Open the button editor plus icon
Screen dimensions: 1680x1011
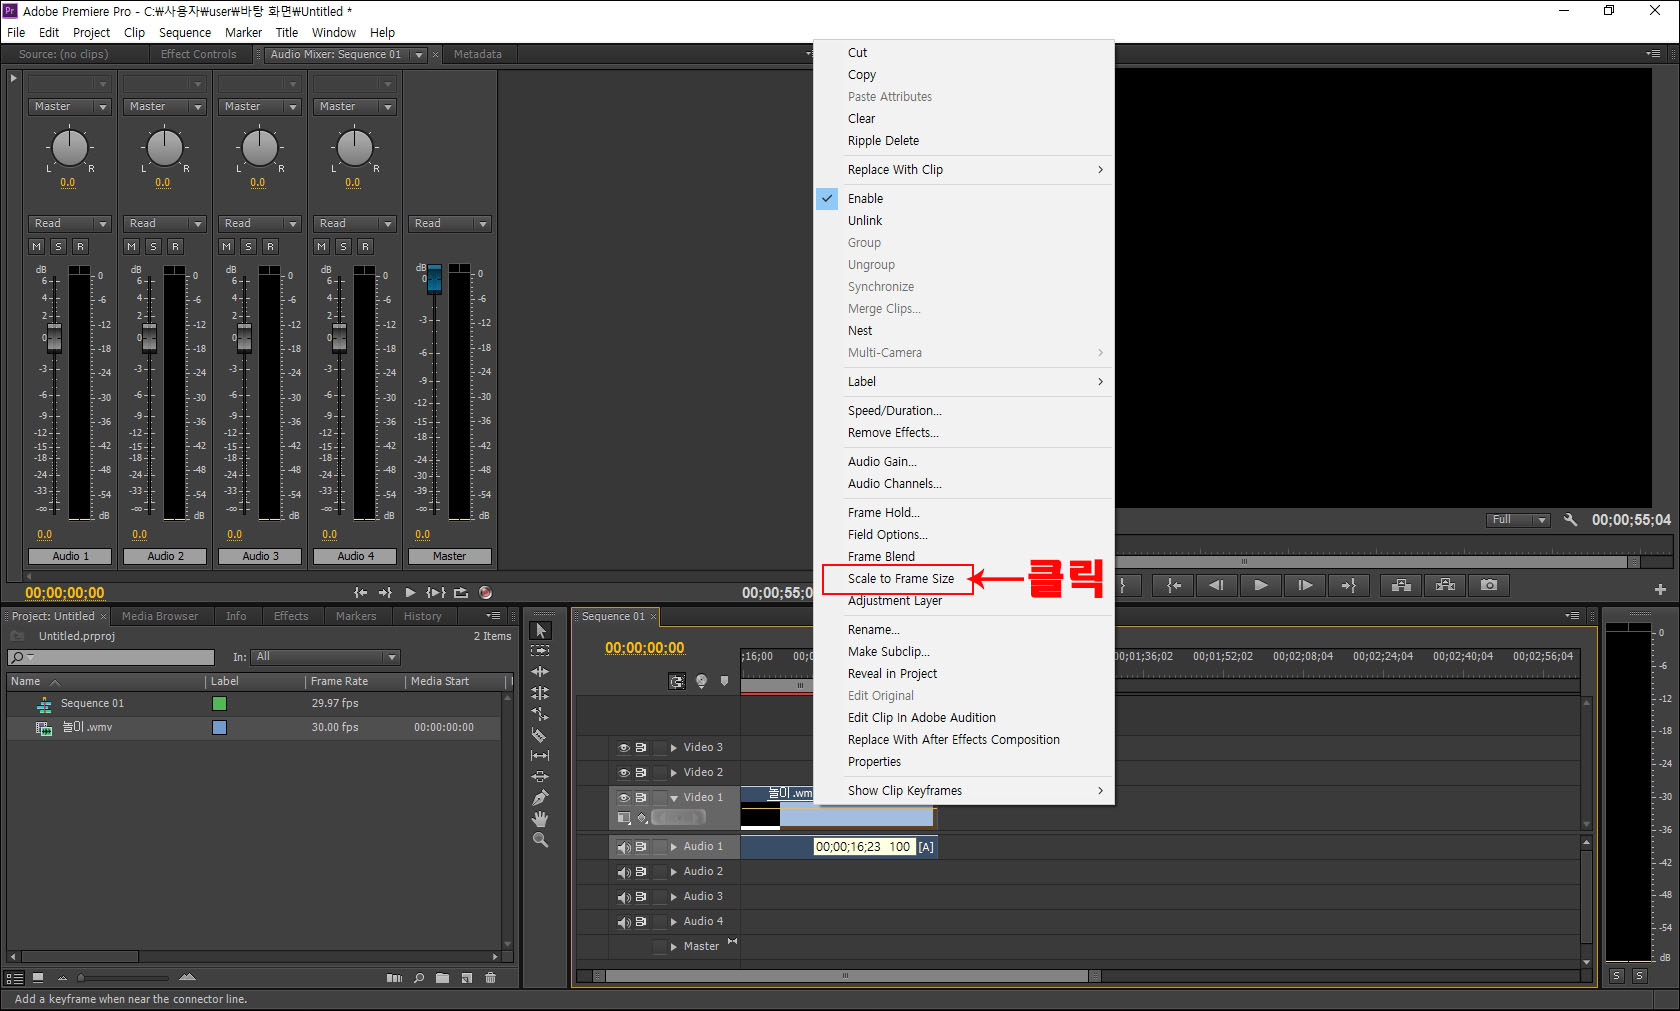tap(1660, 589)
